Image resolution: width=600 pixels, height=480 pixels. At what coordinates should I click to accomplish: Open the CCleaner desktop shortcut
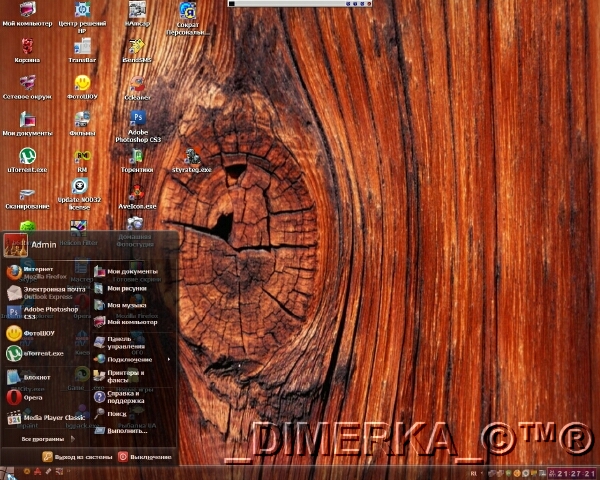click(x=137, y=89)
